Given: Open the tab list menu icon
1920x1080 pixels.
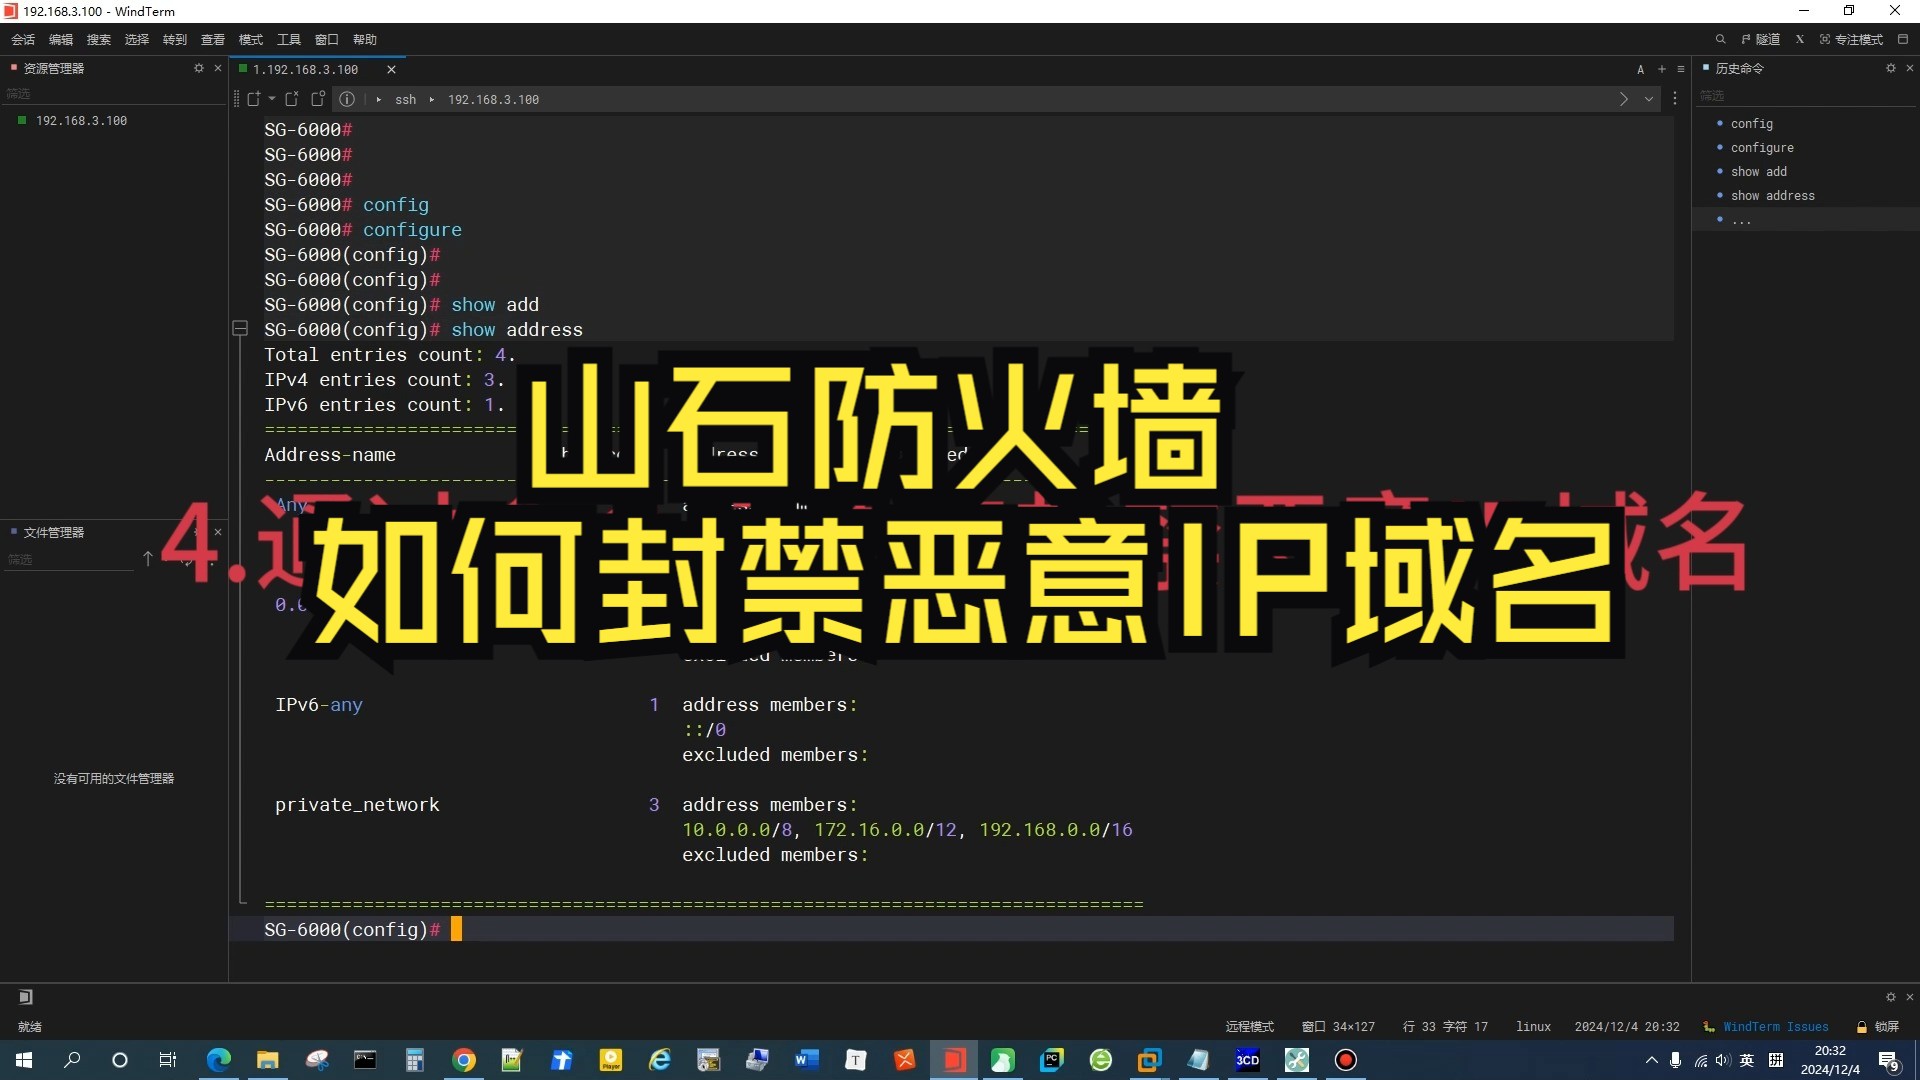Looking at the screenshot, I should 1681,69.
